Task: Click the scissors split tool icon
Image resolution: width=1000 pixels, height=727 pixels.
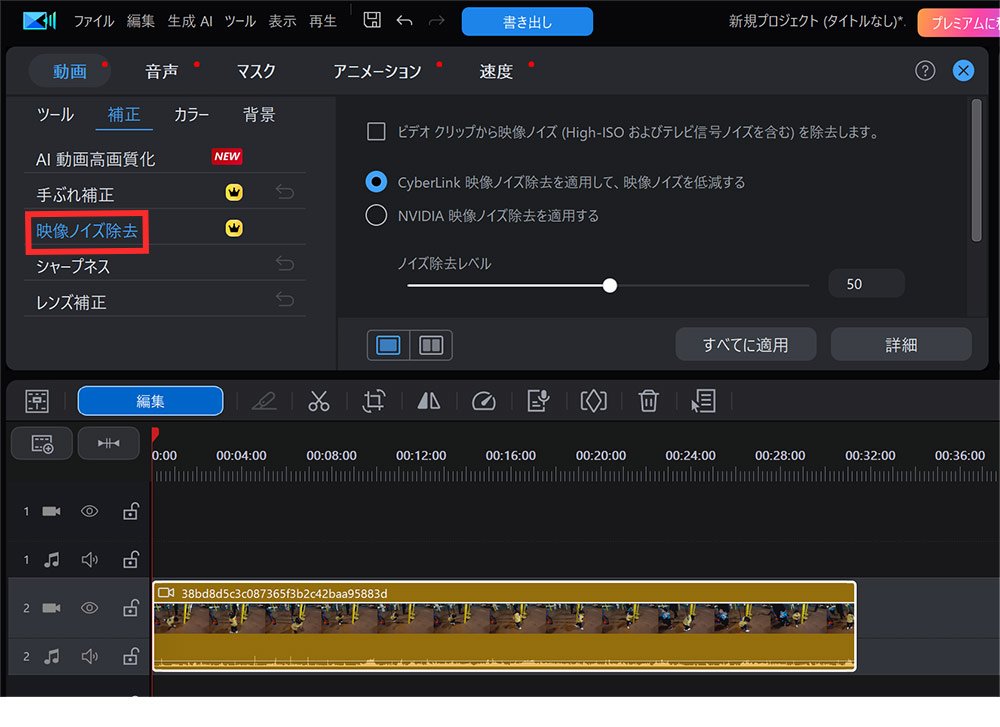Action: pyautogui.click(x=319, y=401)
